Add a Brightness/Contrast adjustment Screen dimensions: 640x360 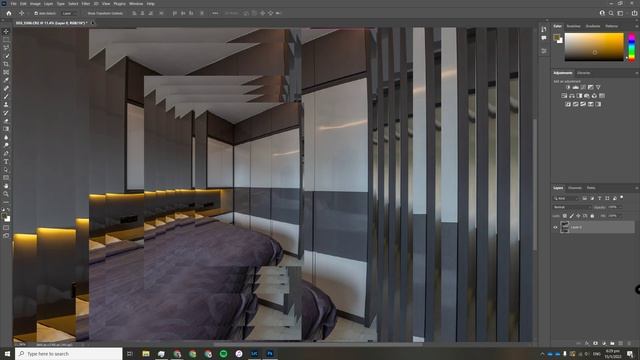(x=568, y=87)
